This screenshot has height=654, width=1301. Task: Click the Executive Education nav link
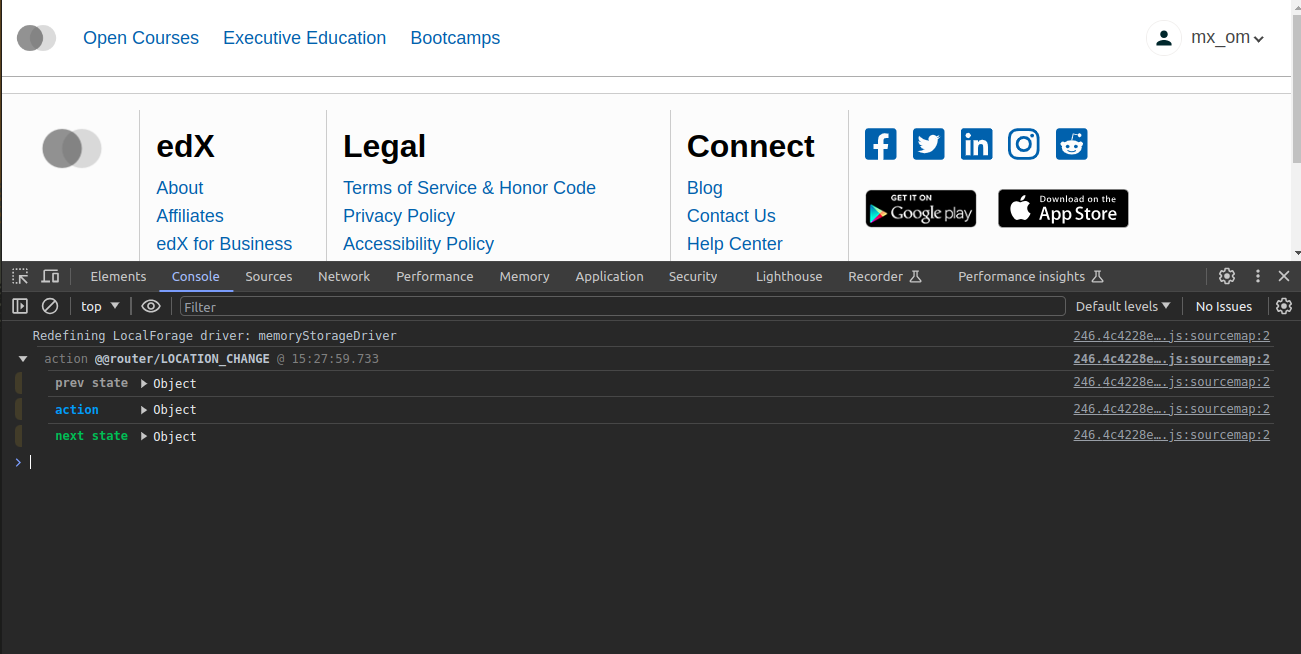pyautogui.click(x=305, y=38)
